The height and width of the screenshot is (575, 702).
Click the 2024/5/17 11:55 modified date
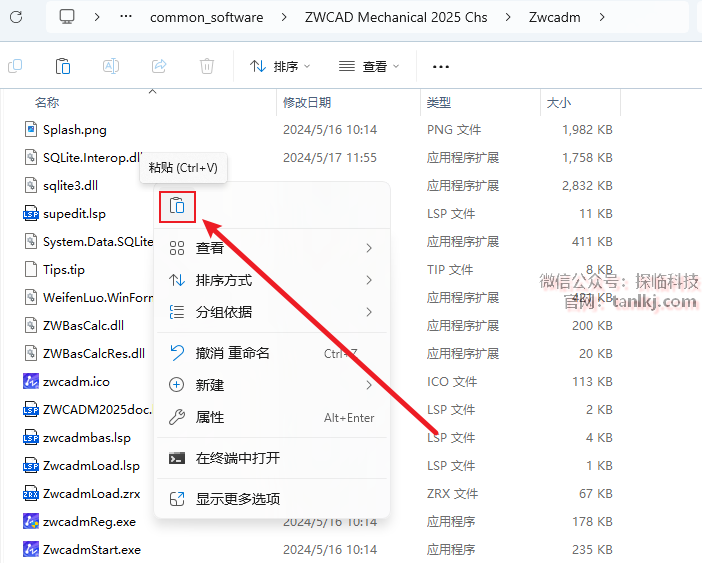pyautogui.click(x=330, y=158)
